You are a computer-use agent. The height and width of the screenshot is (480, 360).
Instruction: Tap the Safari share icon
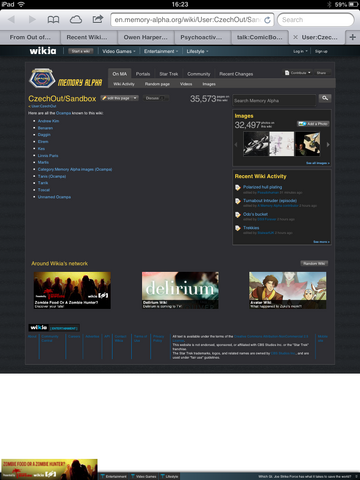click(x=97, y=19)
